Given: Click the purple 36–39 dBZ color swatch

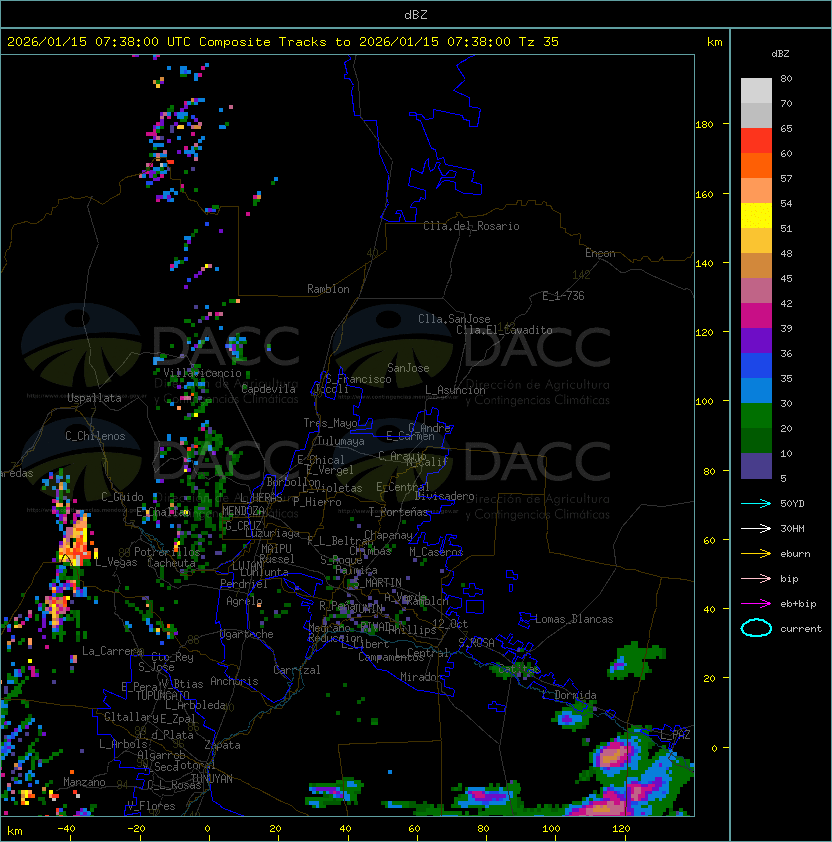Looking at the screenshot, I should [x=756, y=341].
